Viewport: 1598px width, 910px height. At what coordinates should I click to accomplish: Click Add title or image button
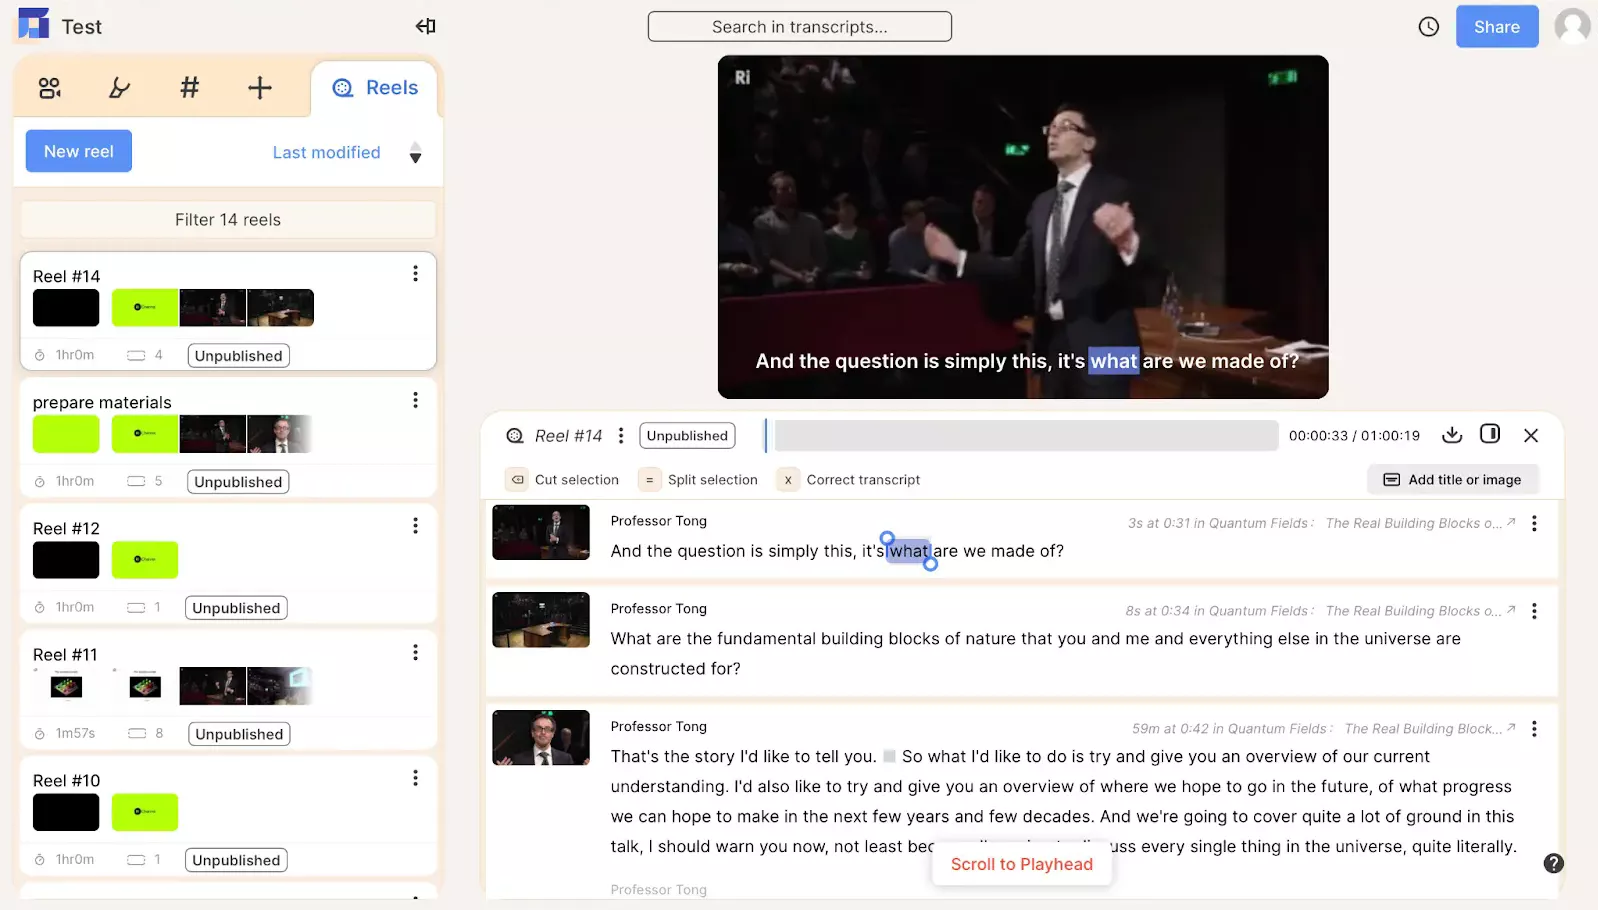pos(1452,480)
